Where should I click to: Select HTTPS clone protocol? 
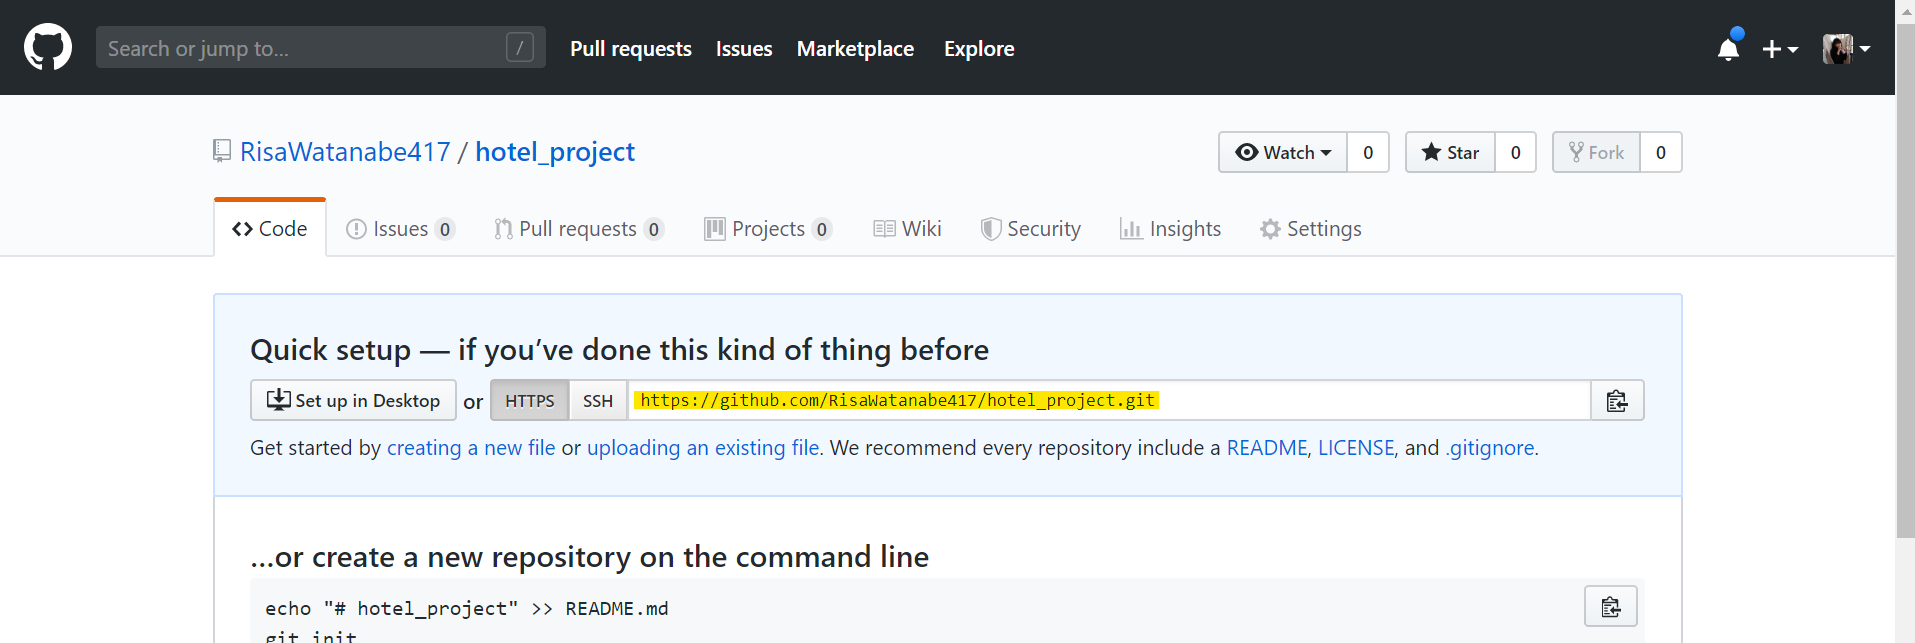[x=529, y=401]
